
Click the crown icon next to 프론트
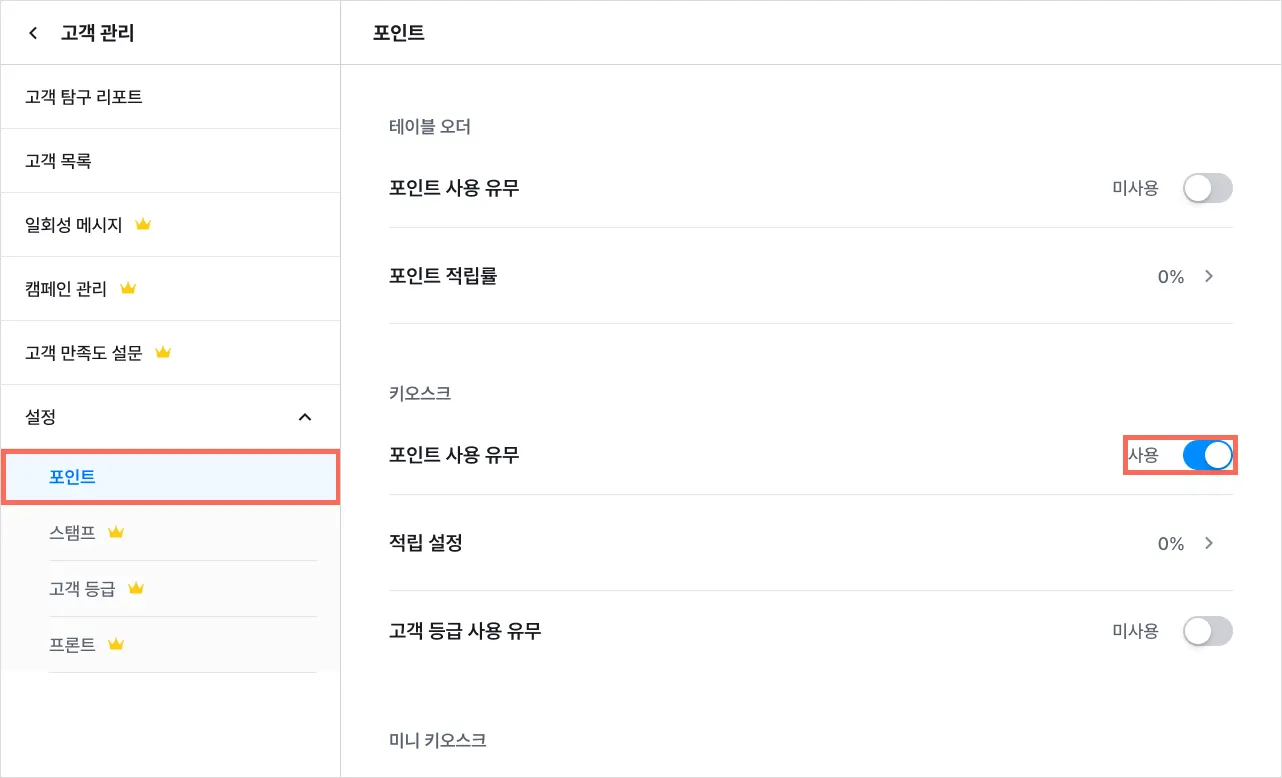point(116,645)
